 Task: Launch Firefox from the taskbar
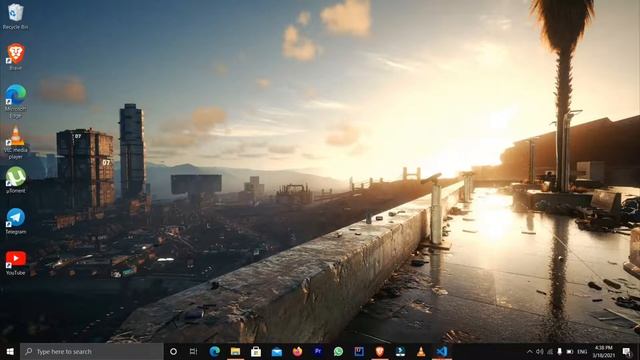tap(297, 351)
